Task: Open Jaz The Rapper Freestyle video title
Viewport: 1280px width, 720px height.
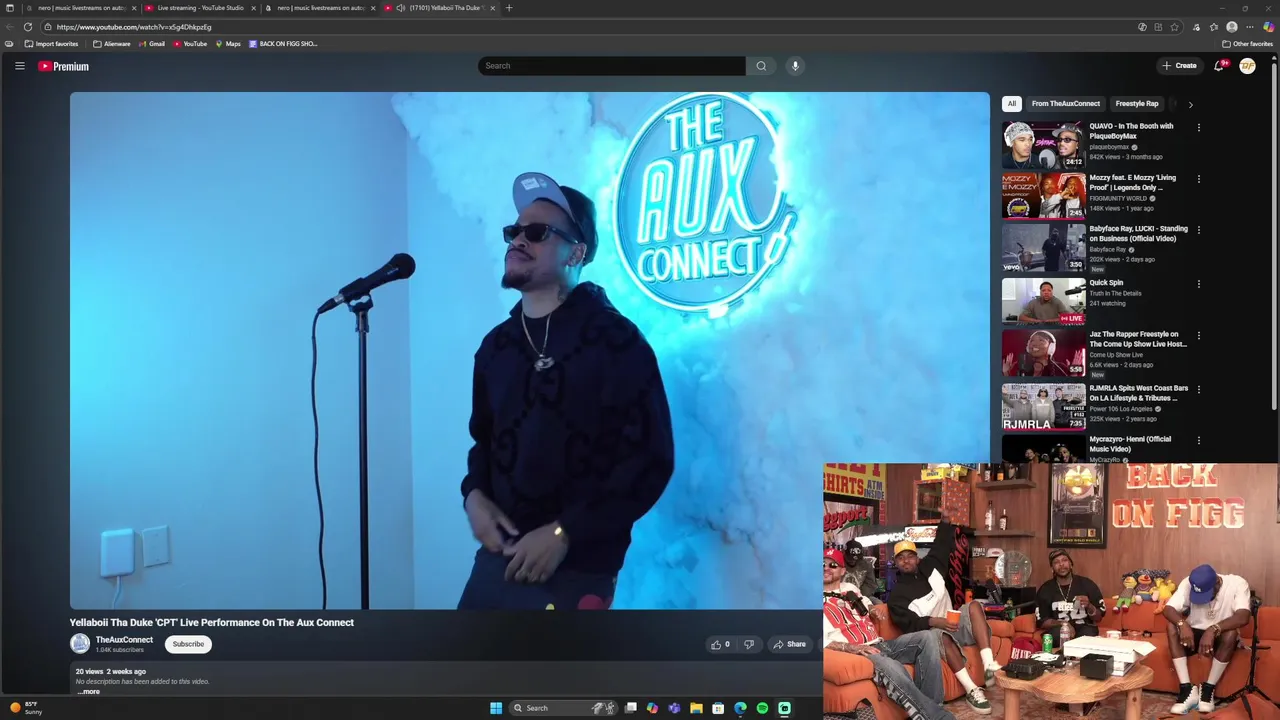Action: click(x=1138, y=339)
